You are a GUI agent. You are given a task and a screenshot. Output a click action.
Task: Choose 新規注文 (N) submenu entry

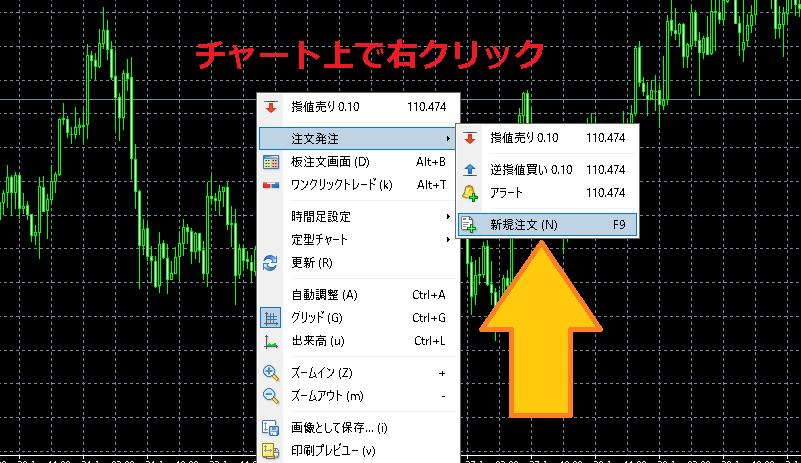click(x=548, y=225)
